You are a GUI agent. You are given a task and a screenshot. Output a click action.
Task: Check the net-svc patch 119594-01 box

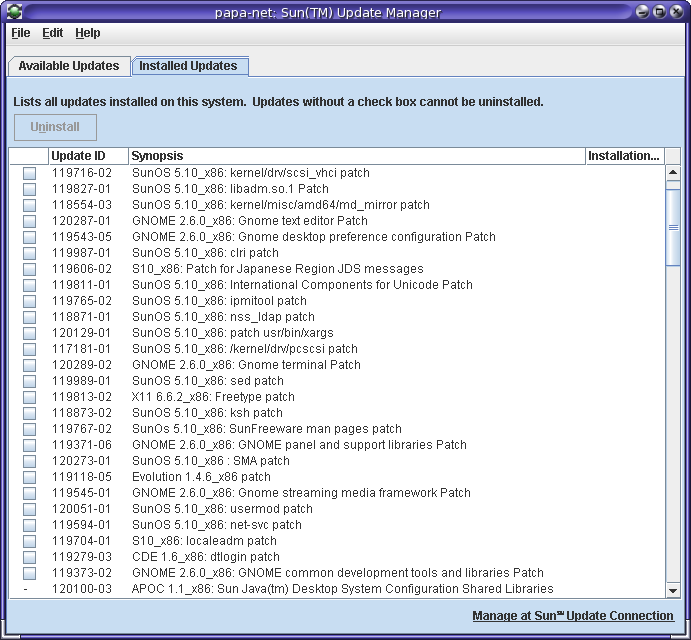point(30,525)
